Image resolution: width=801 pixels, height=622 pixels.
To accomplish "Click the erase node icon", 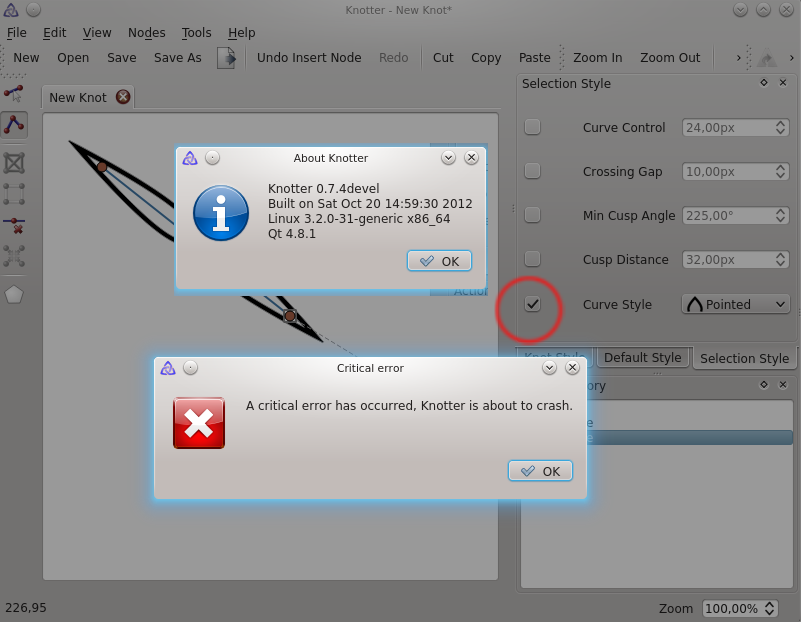I will (14, 225).
